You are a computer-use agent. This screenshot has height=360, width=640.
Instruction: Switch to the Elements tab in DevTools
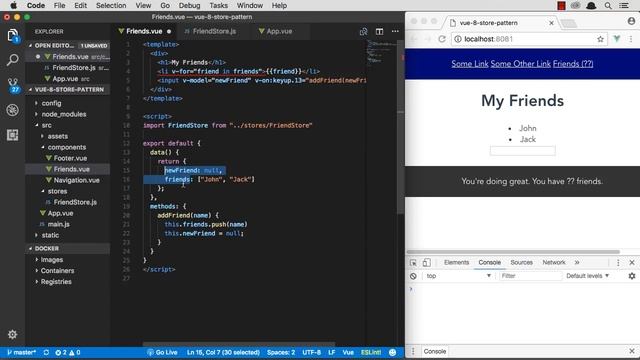pos(456,262)
